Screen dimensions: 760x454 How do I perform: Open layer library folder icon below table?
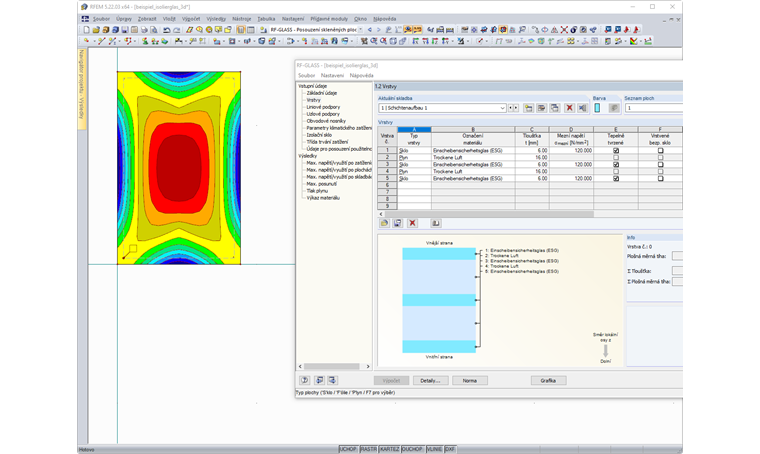click(x=384, y=223)
